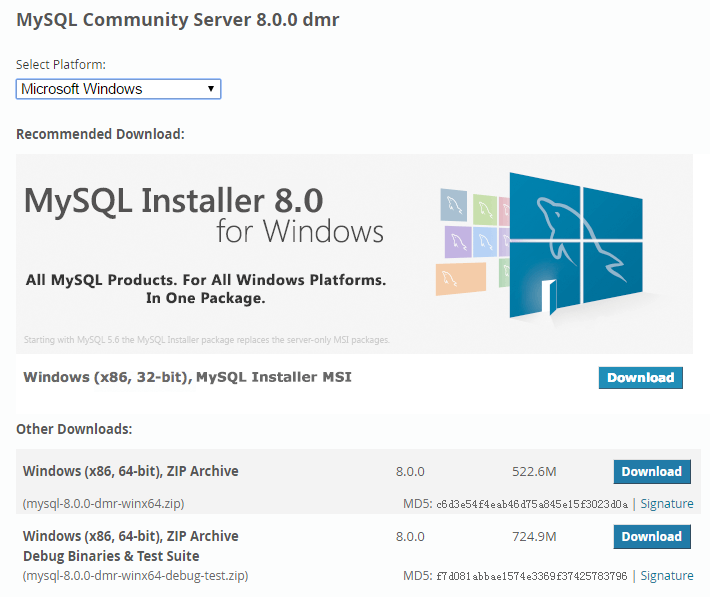Click the 724.9M file size value
Image resolution: width=710 pixels, height=597 pixels.
coord(534,537)
